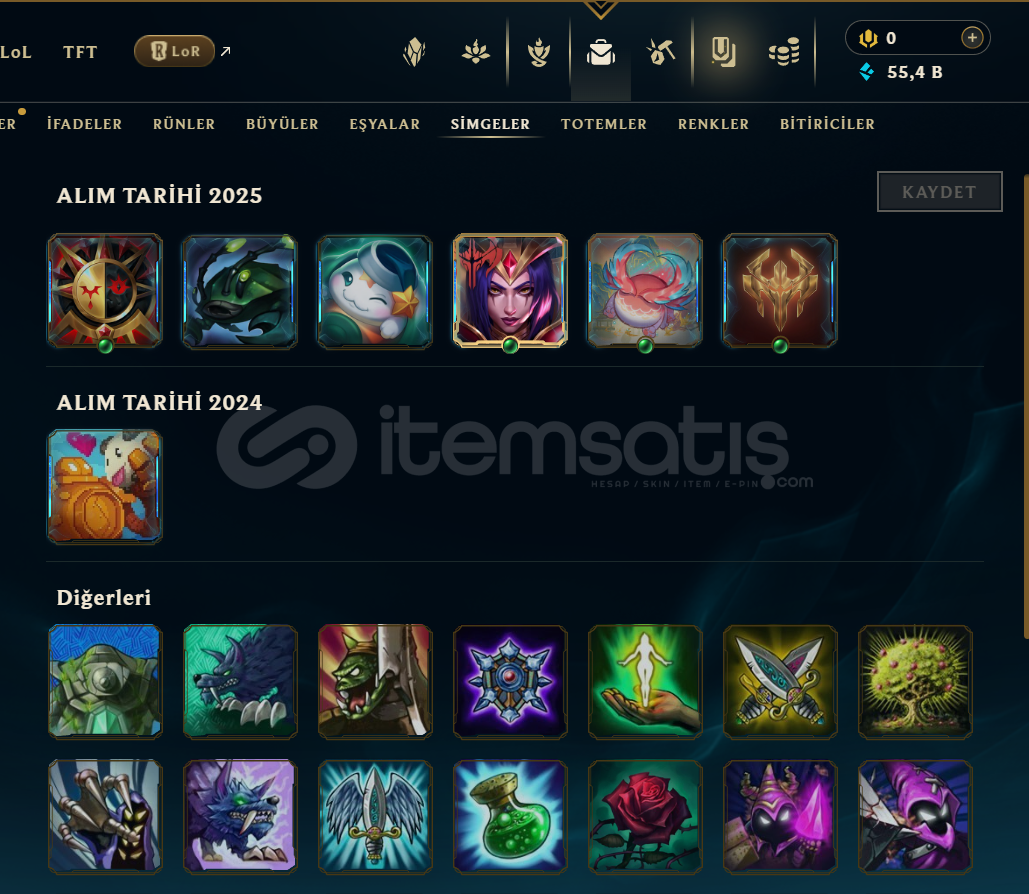Open the LoR launcher link
Viewport: 1029px width, 894px height.
tap(175, 51)
